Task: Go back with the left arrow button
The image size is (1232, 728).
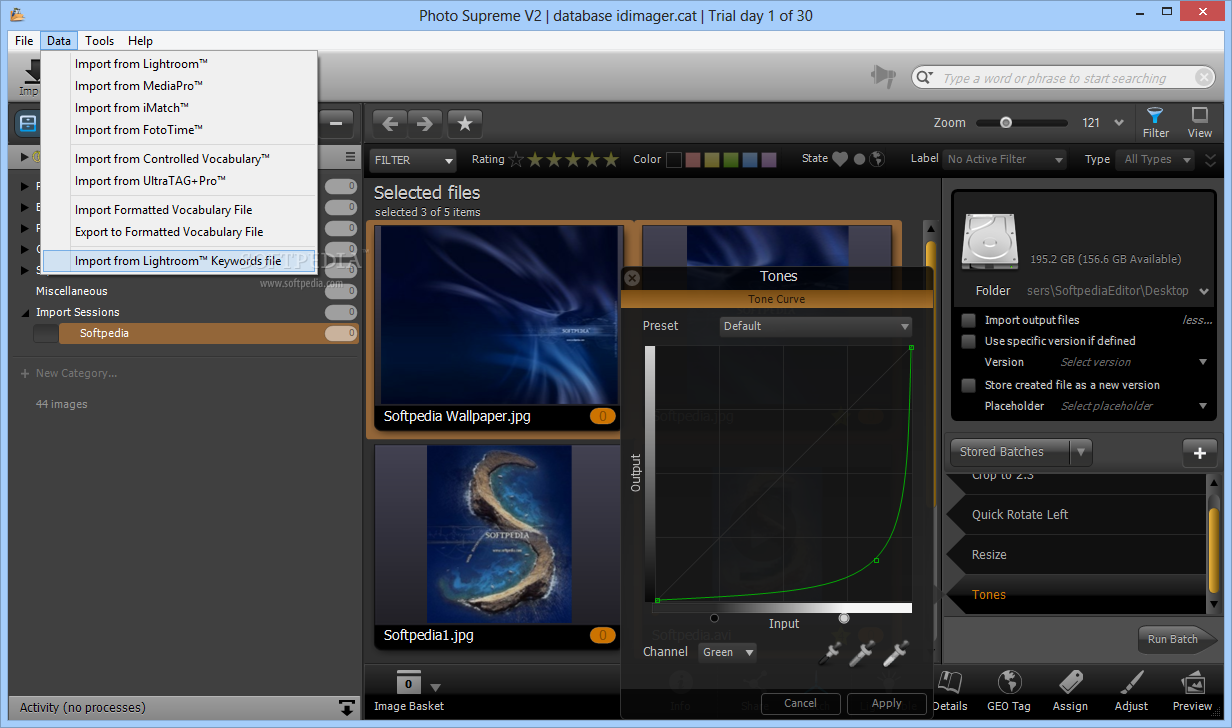Action: point(390,124)
